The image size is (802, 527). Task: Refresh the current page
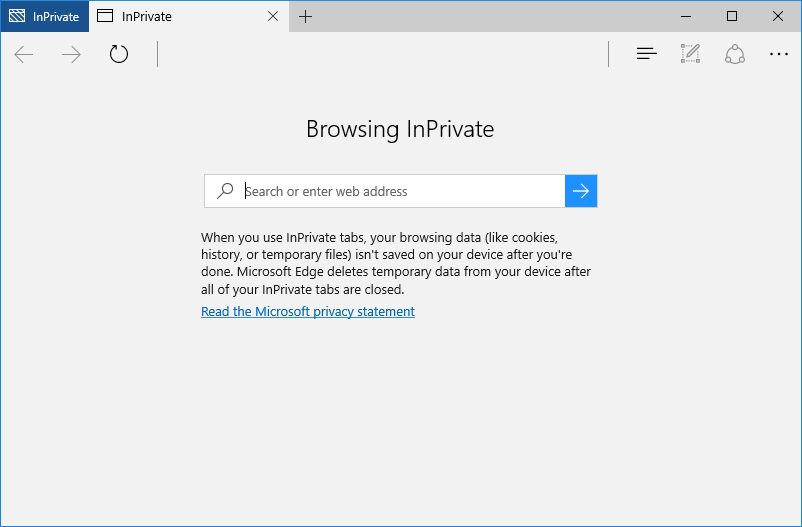click(119, 54)
